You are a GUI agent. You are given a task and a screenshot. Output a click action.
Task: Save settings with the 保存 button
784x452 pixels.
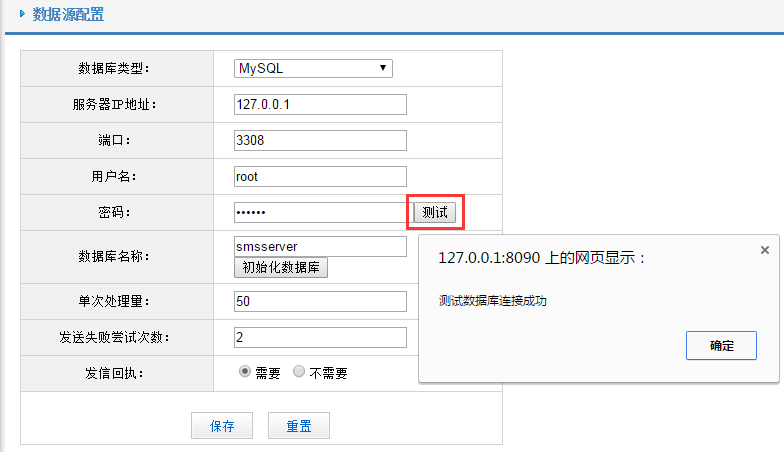(x=222, y=426)
